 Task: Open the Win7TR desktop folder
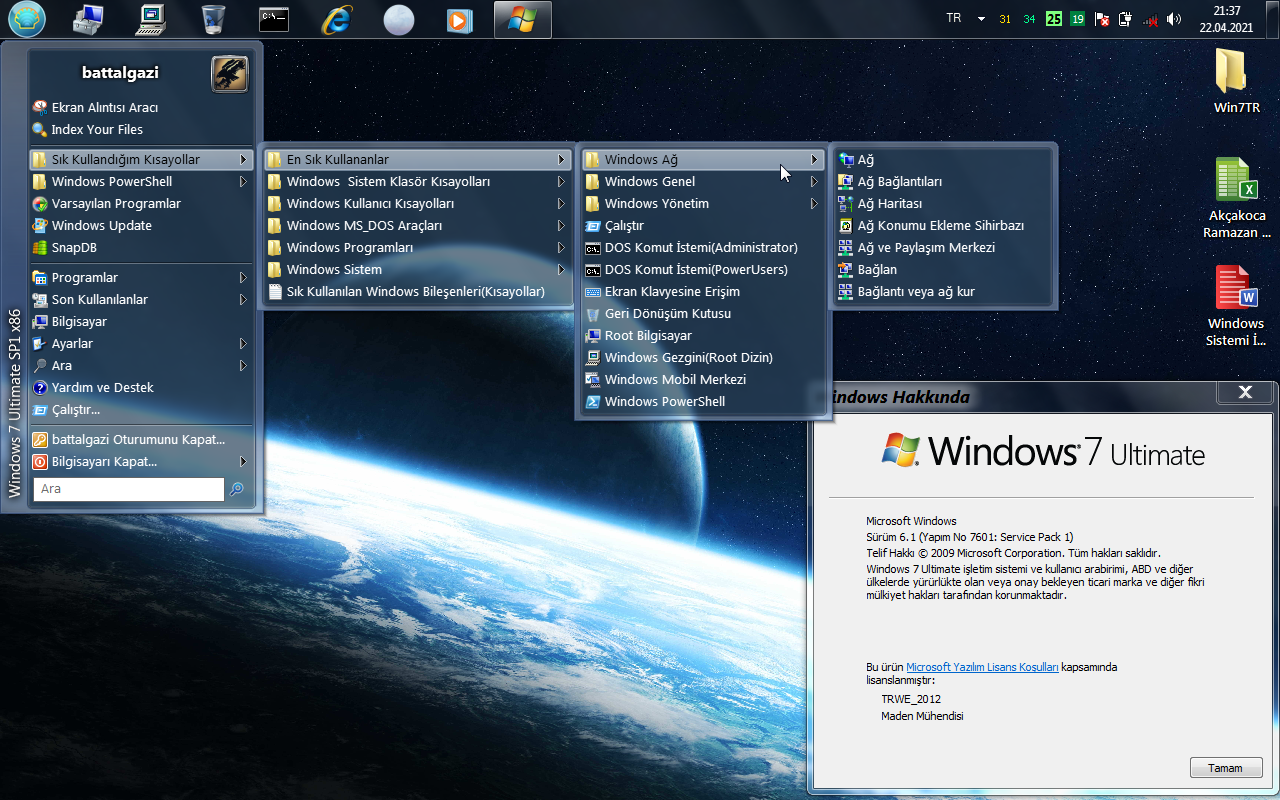(1237, 81)
